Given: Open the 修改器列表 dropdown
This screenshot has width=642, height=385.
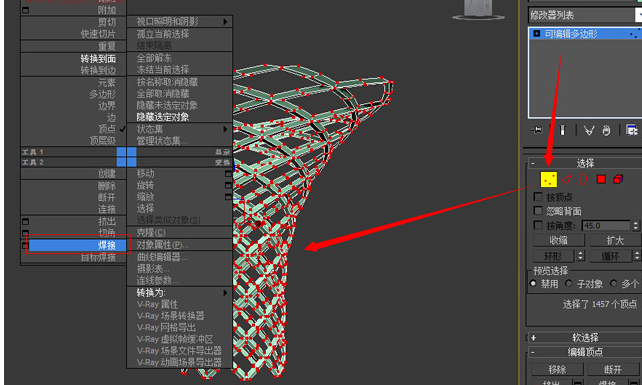Looking at the screenshot, I should pyautogui.click(x=585, y=16).
